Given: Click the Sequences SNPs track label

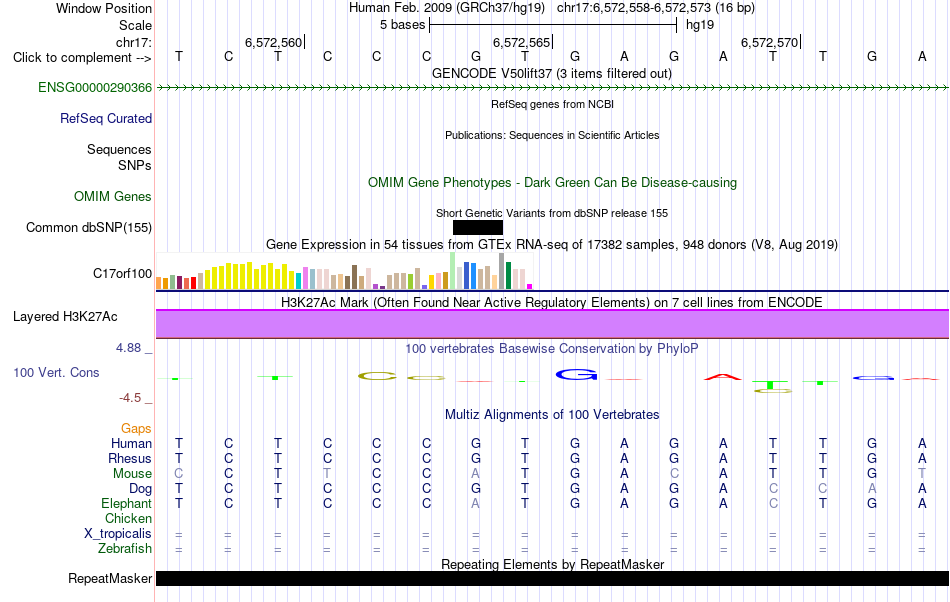Looking at the screenshot, I should click(x=119, y=157).
